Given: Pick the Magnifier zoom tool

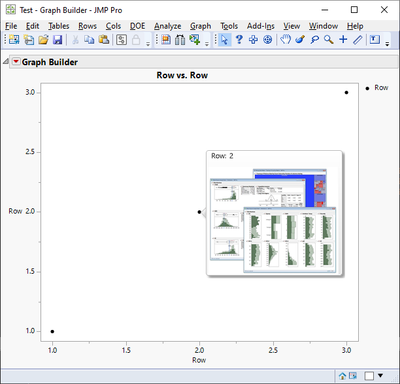Looking at the screenshot, I should click(x=329, y=40).
